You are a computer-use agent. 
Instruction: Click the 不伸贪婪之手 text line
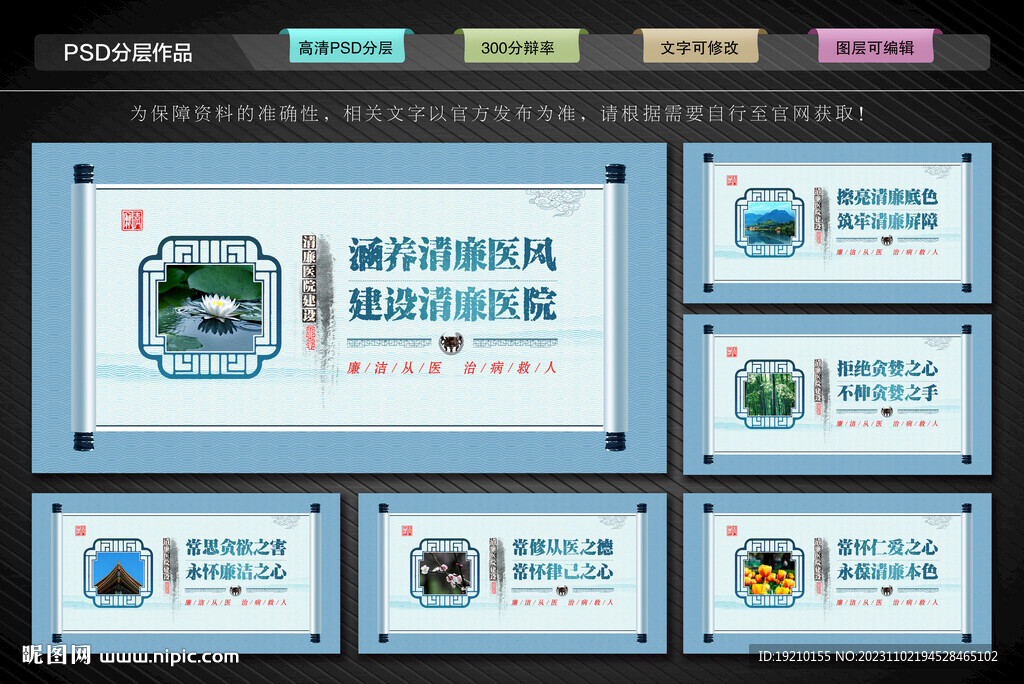click(888, 393)
